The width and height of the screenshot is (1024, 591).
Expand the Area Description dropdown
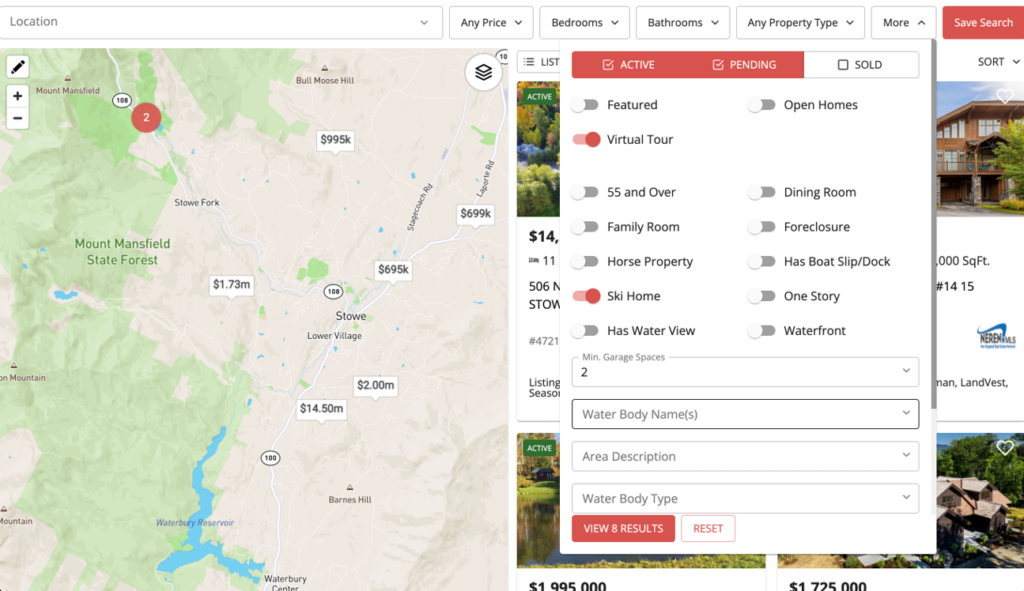(745, 456)
